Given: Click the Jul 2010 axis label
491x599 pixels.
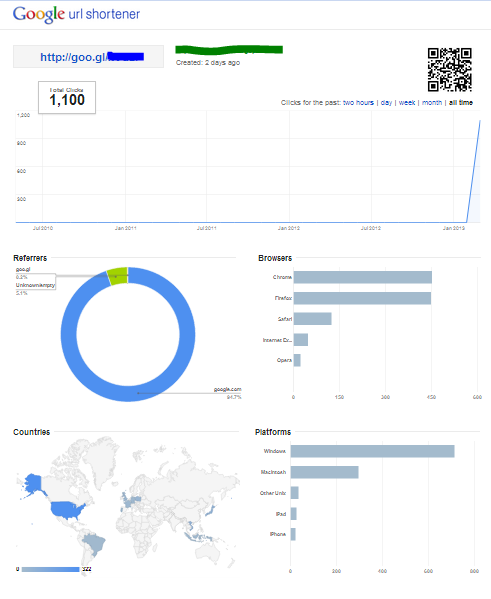Looking at the screenshot, I should tap(43, 228).
